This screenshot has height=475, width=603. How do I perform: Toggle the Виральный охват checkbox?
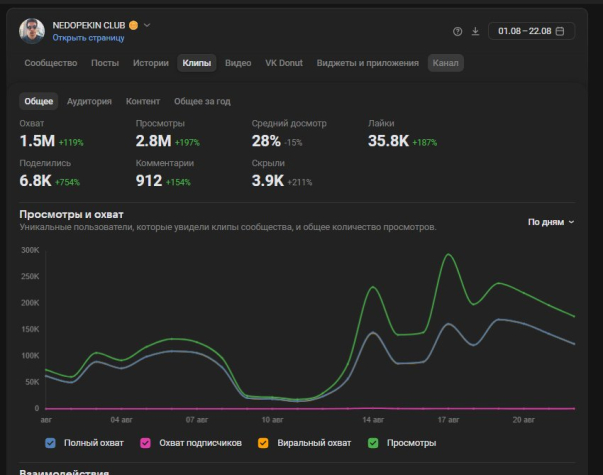[263, 443]
